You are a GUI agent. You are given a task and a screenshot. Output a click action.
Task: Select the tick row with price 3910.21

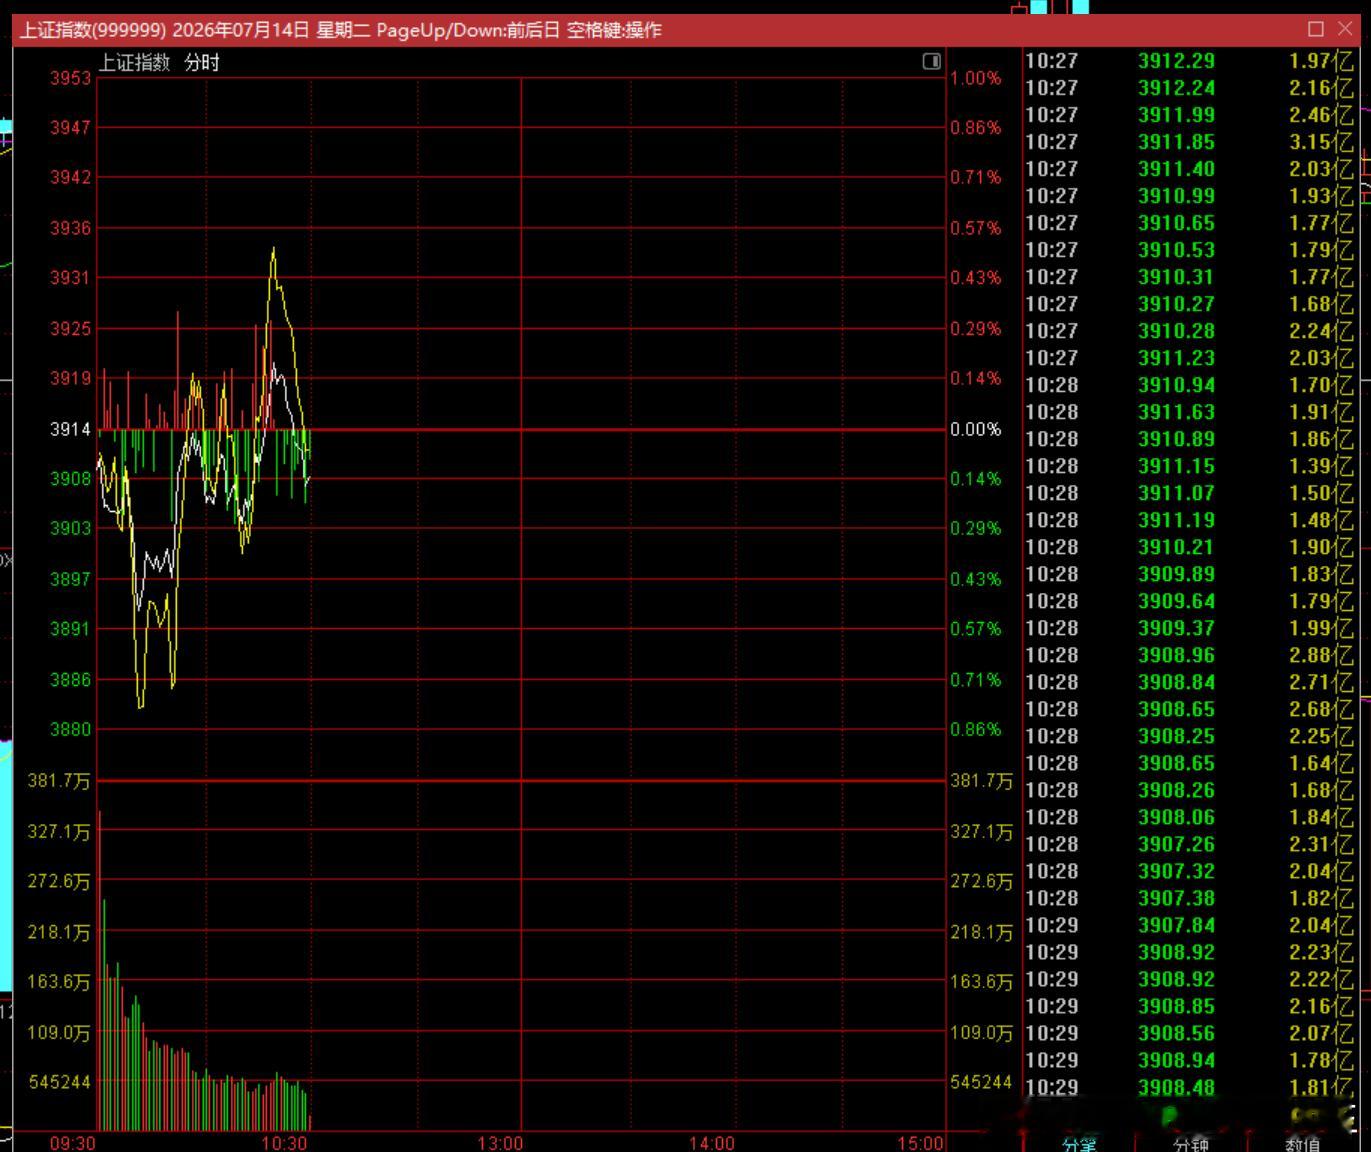pos(1189,547)
